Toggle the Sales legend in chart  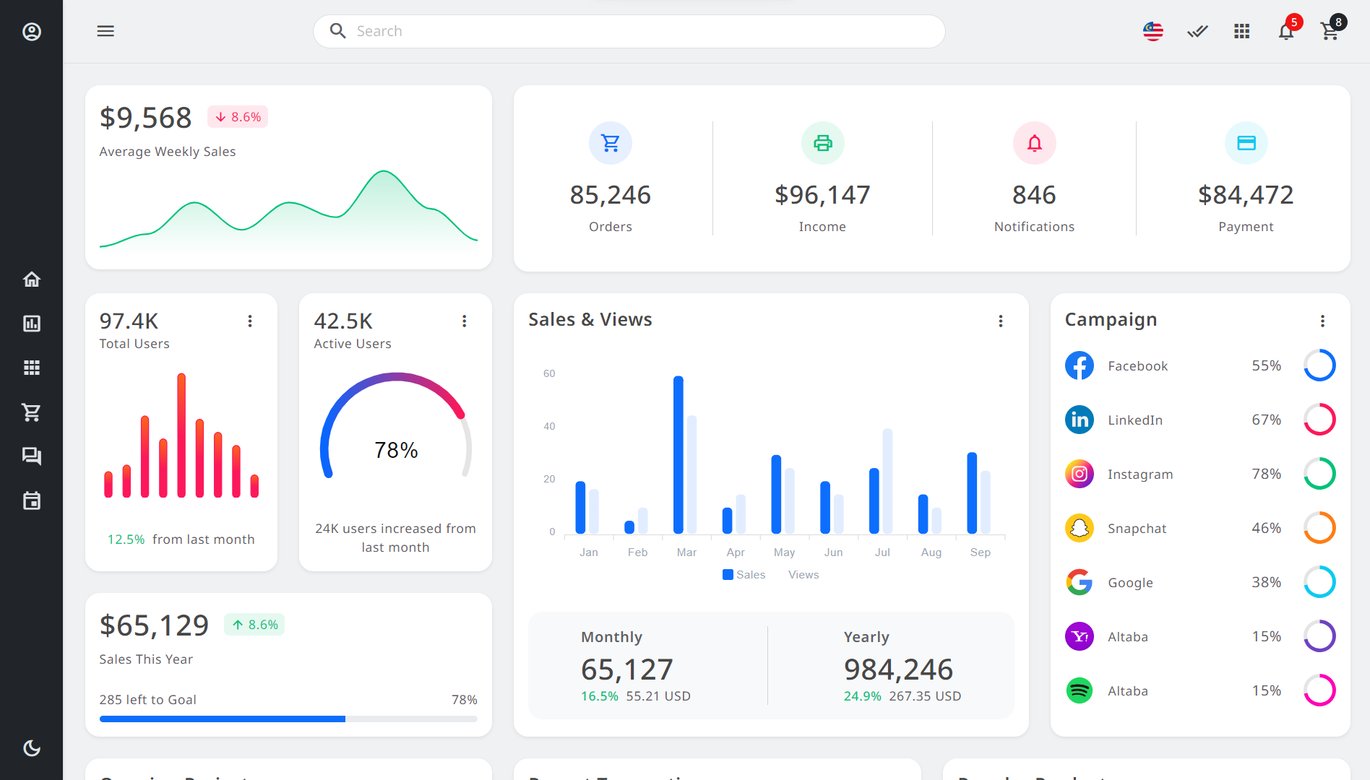pos(743,575)
